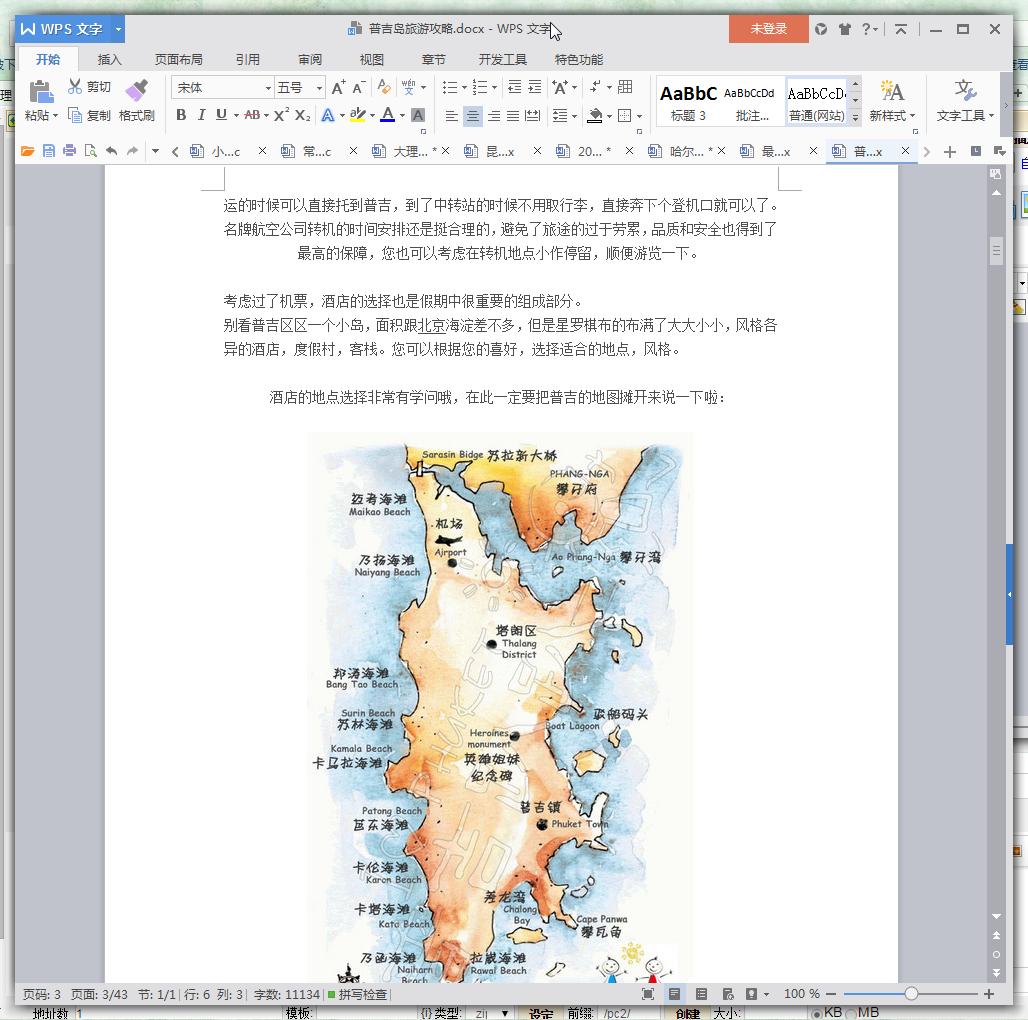Click the Paste clipboard icon

pyautogui.click(x=41, y=92)
